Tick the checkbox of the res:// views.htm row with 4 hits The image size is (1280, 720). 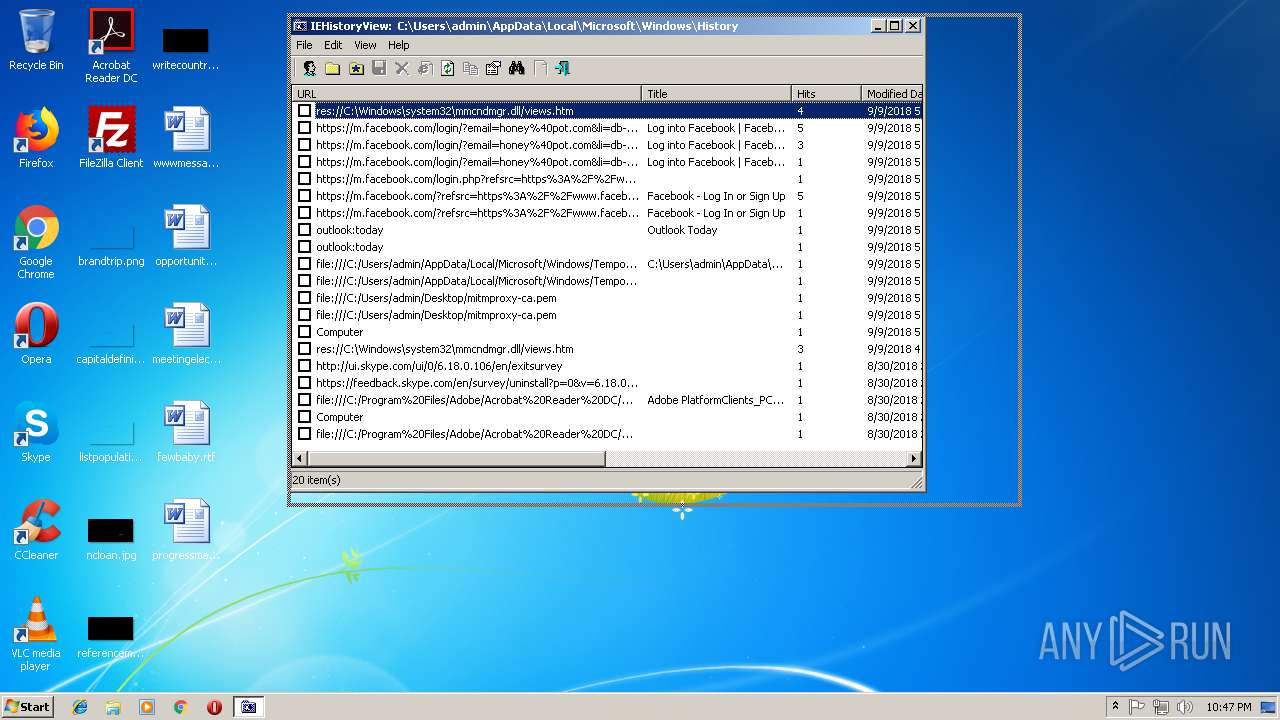305,111
